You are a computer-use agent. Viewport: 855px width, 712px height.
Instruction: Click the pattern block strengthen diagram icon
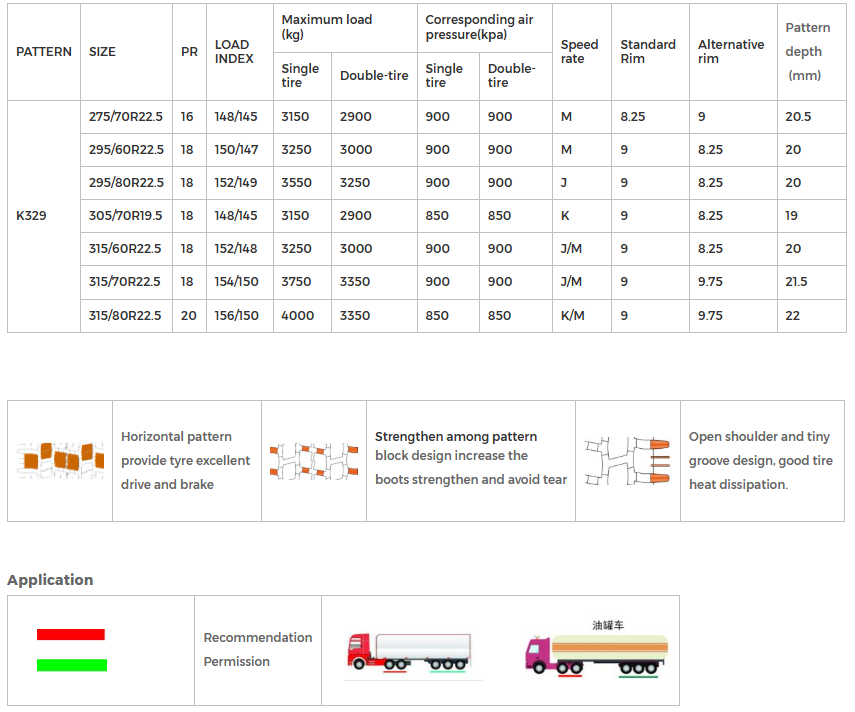[x=314, y=461]
